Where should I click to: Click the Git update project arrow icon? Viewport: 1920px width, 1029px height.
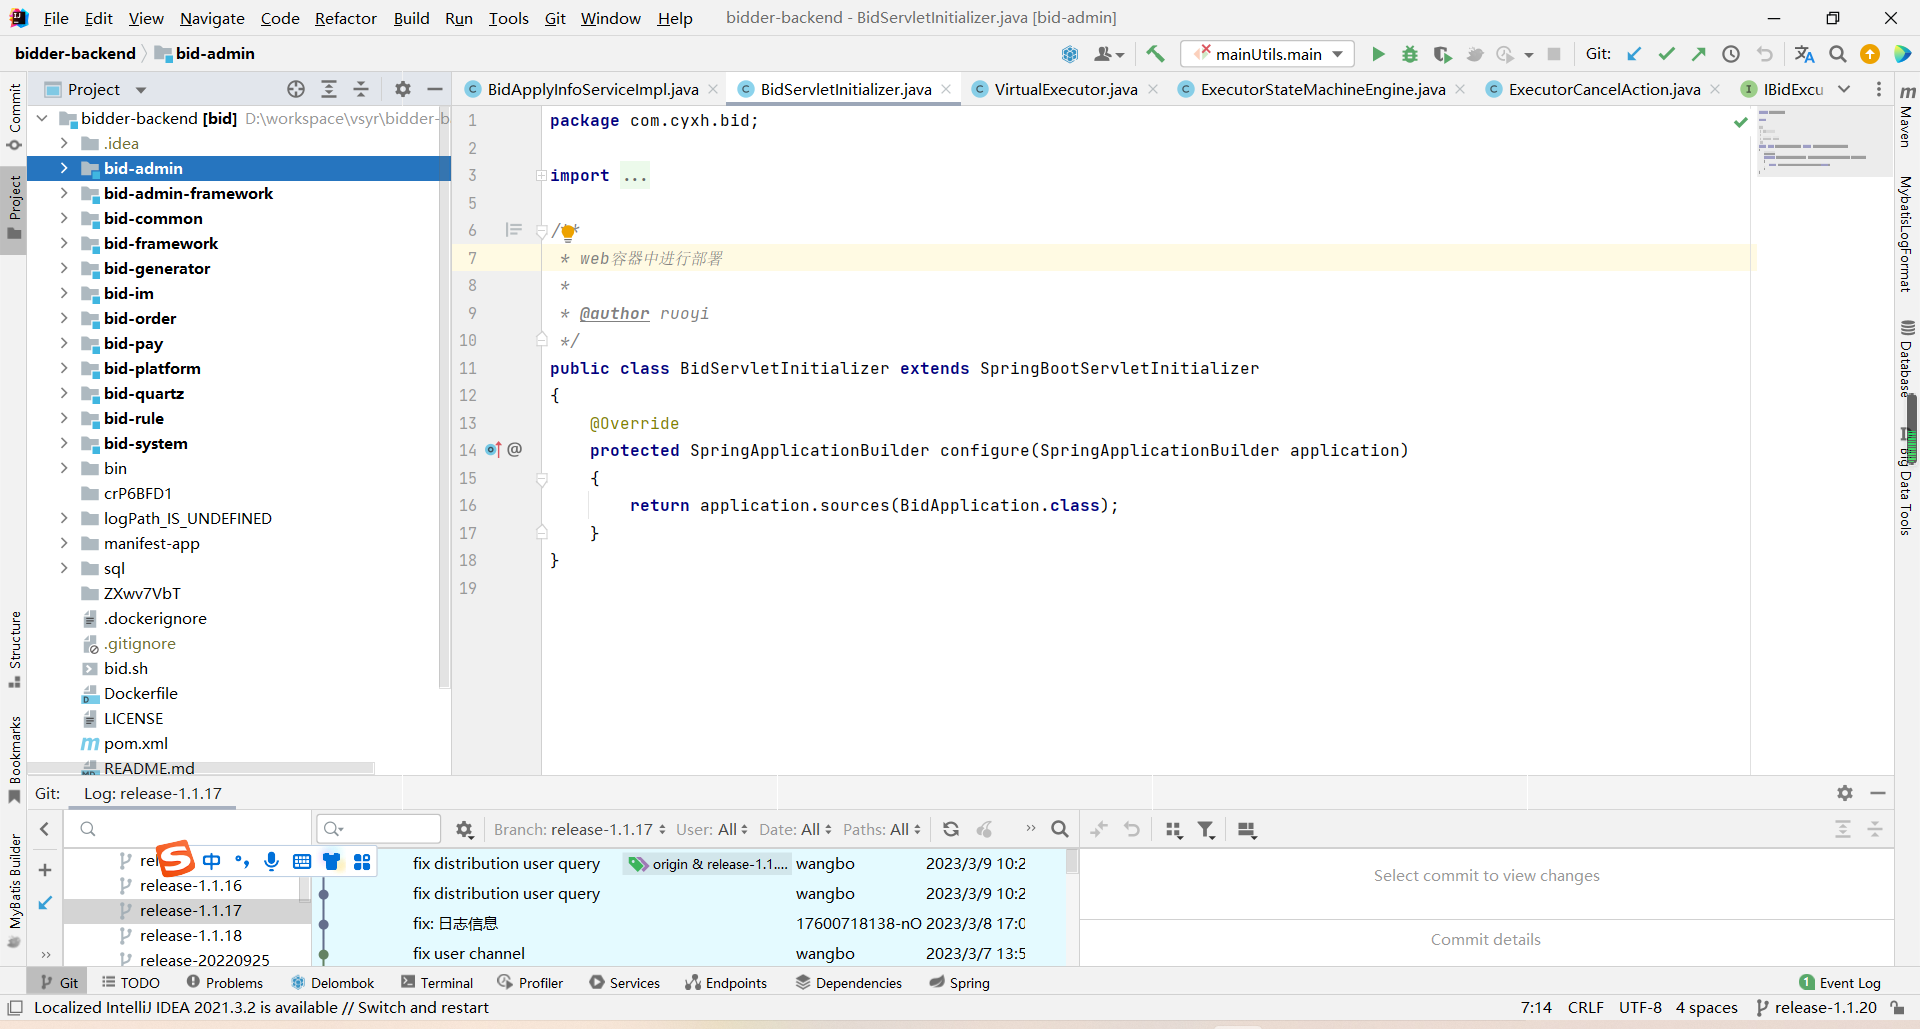click(x=1634, y=54)
